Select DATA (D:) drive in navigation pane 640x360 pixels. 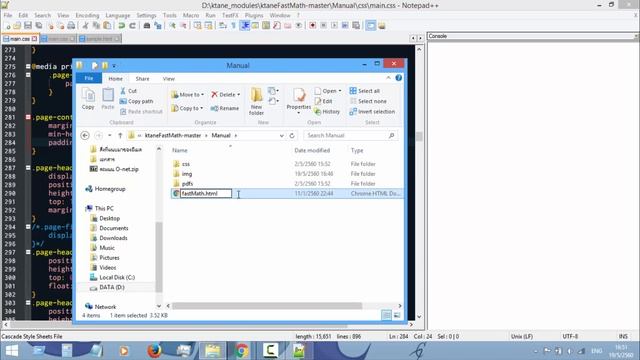pos(112,287)
